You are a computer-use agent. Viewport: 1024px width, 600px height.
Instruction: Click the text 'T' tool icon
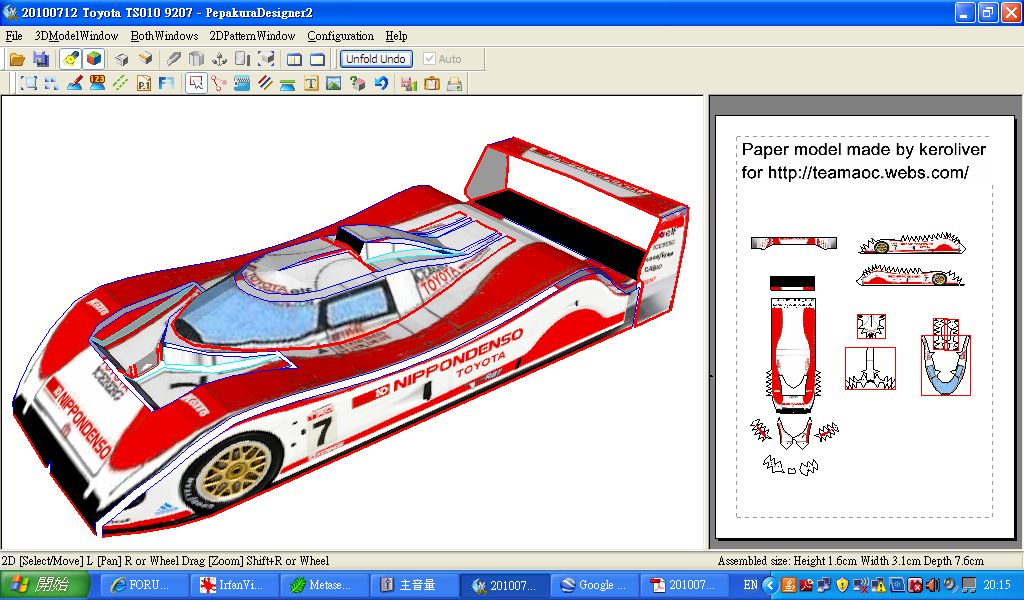pos(311,84)
